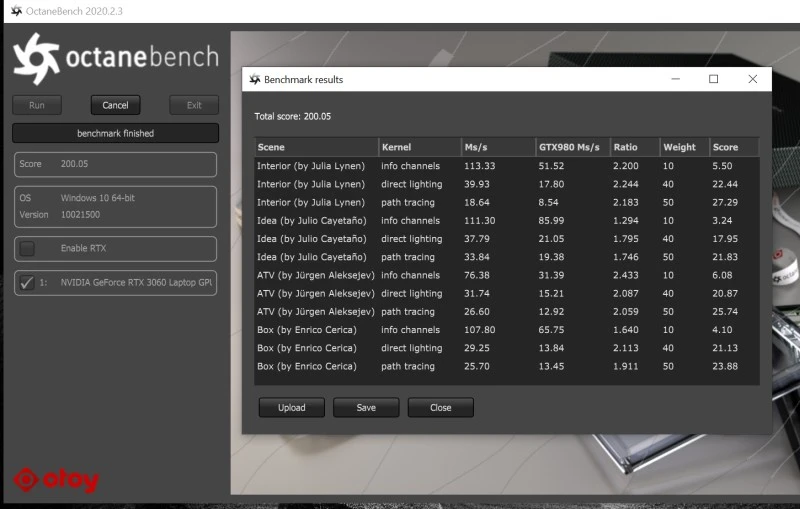
Task: Select the Interior direct lighting row
Action: pyautogui.click(x=507, y=184)
